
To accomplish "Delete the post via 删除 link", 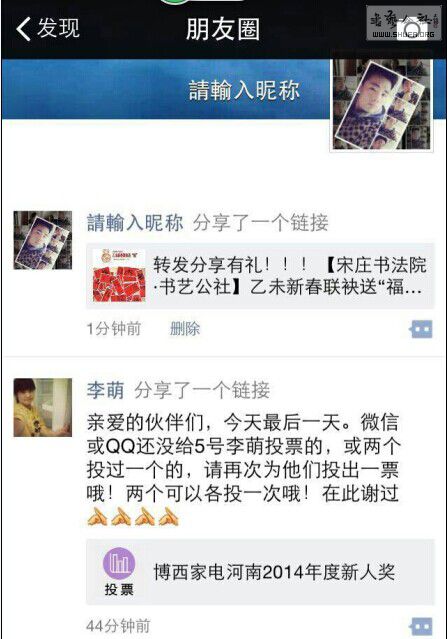I will click(x=185, y=328).
